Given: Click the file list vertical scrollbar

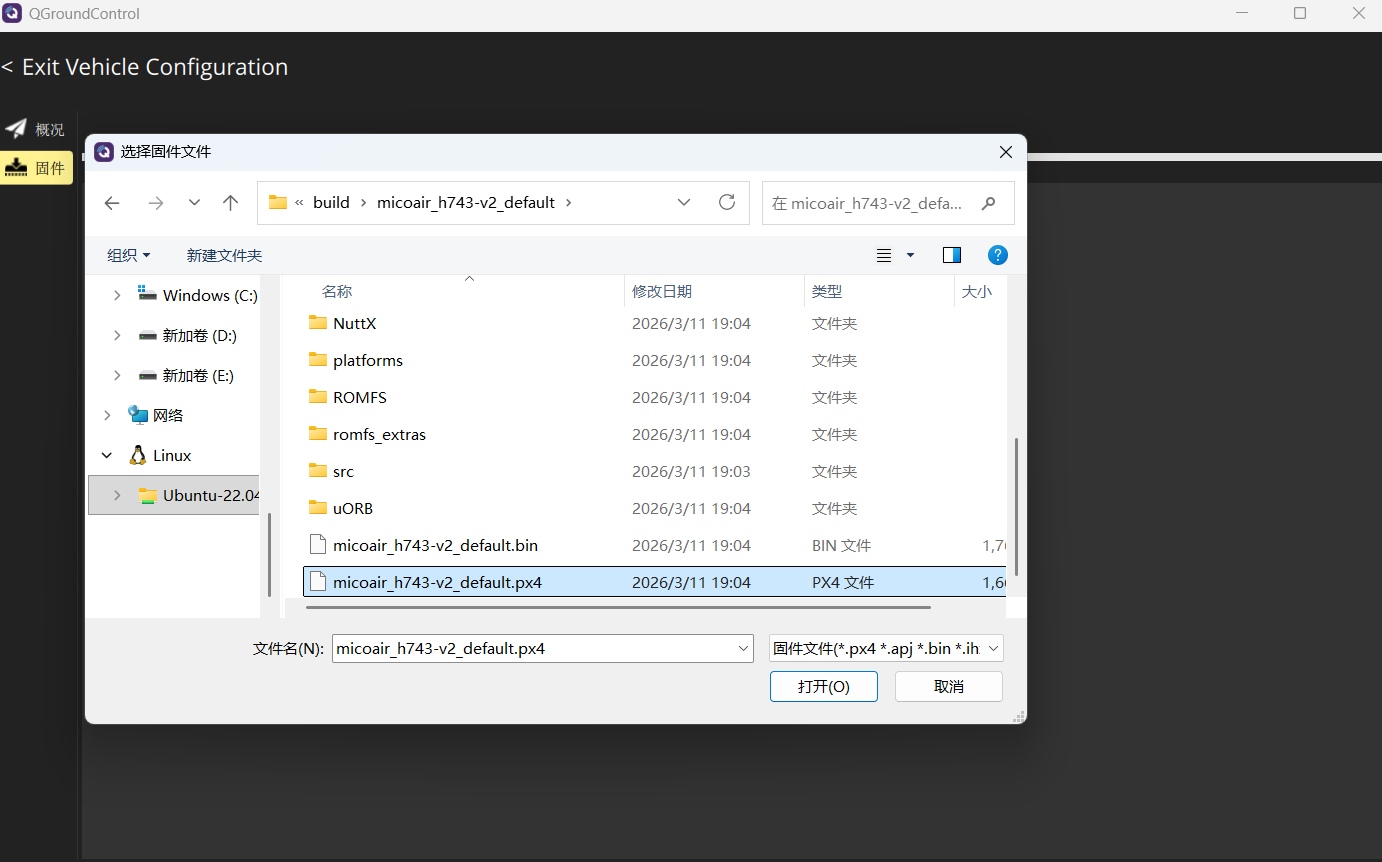Looking at the screenshot, I should coord(1016,505).
